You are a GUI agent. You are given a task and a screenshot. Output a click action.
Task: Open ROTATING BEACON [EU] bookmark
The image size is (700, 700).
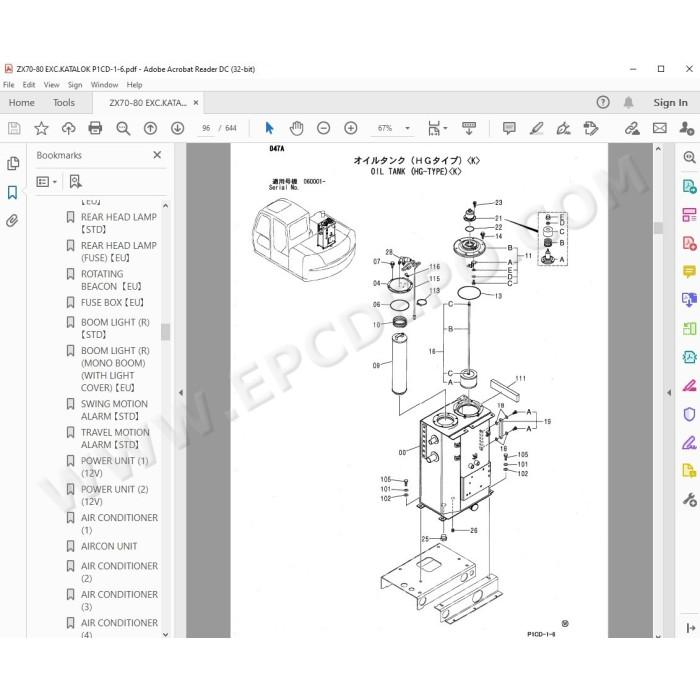111,280
